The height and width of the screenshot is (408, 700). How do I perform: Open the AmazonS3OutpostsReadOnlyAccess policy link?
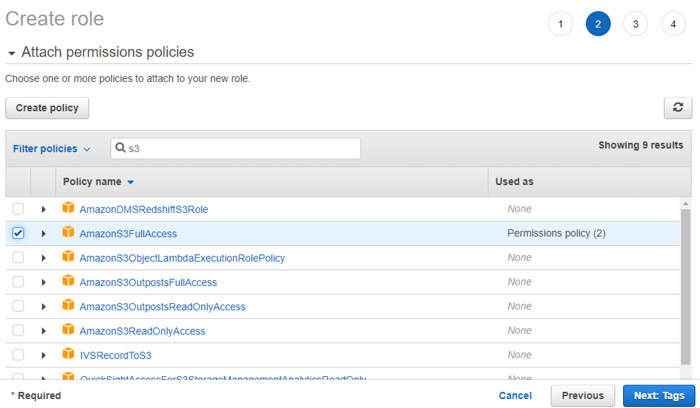click(162, 307)
